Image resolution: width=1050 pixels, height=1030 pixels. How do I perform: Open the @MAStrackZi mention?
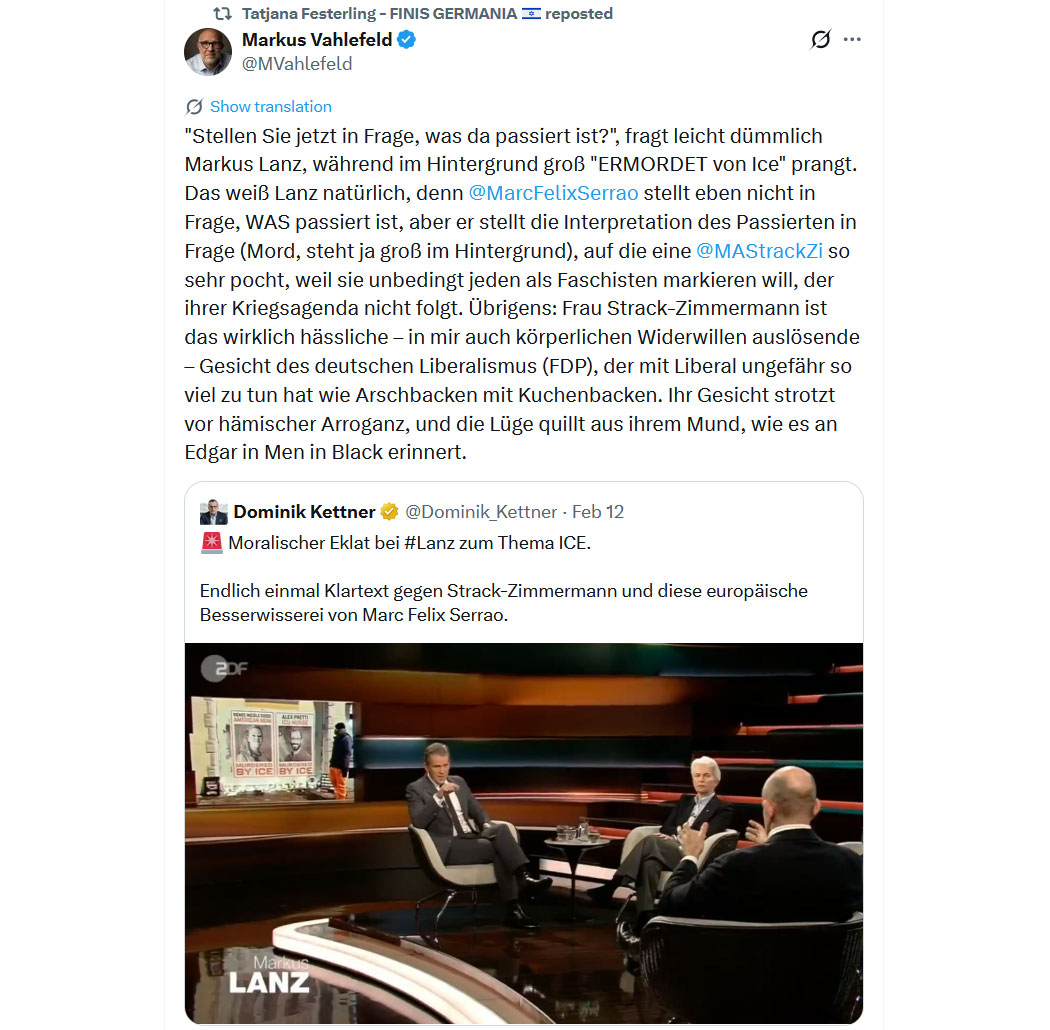tap(759, 251)
